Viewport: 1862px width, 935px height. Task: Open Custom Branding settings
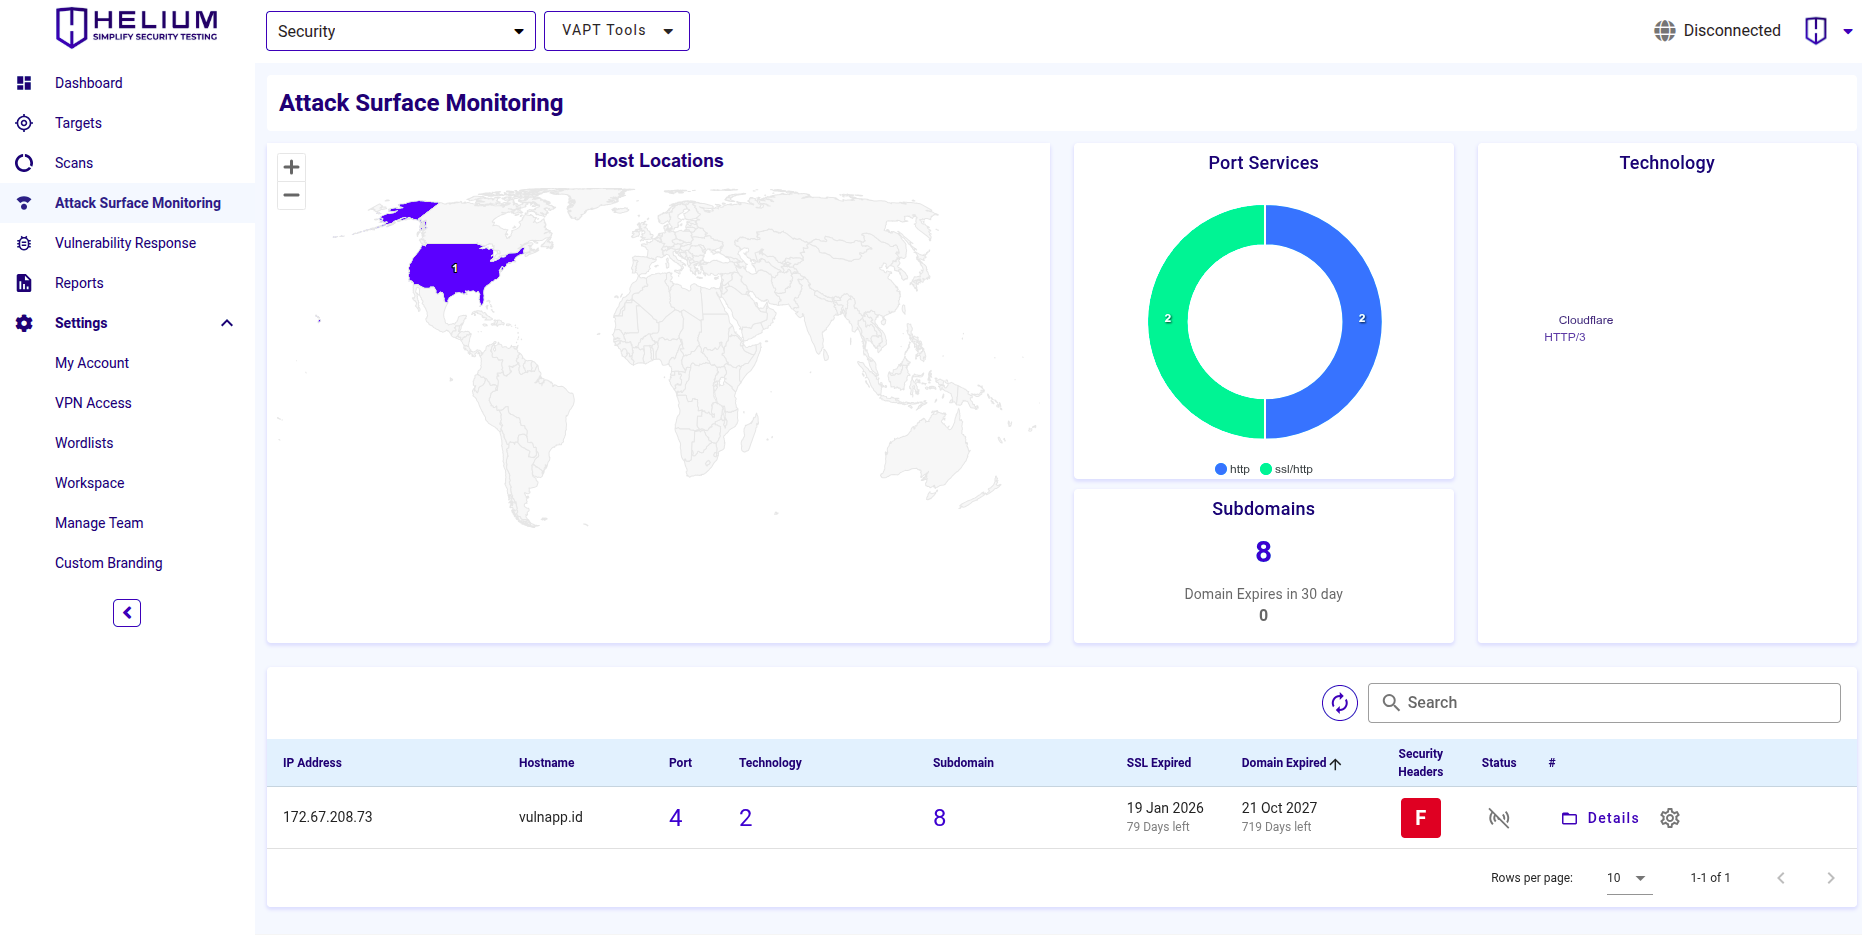(108, 563)
